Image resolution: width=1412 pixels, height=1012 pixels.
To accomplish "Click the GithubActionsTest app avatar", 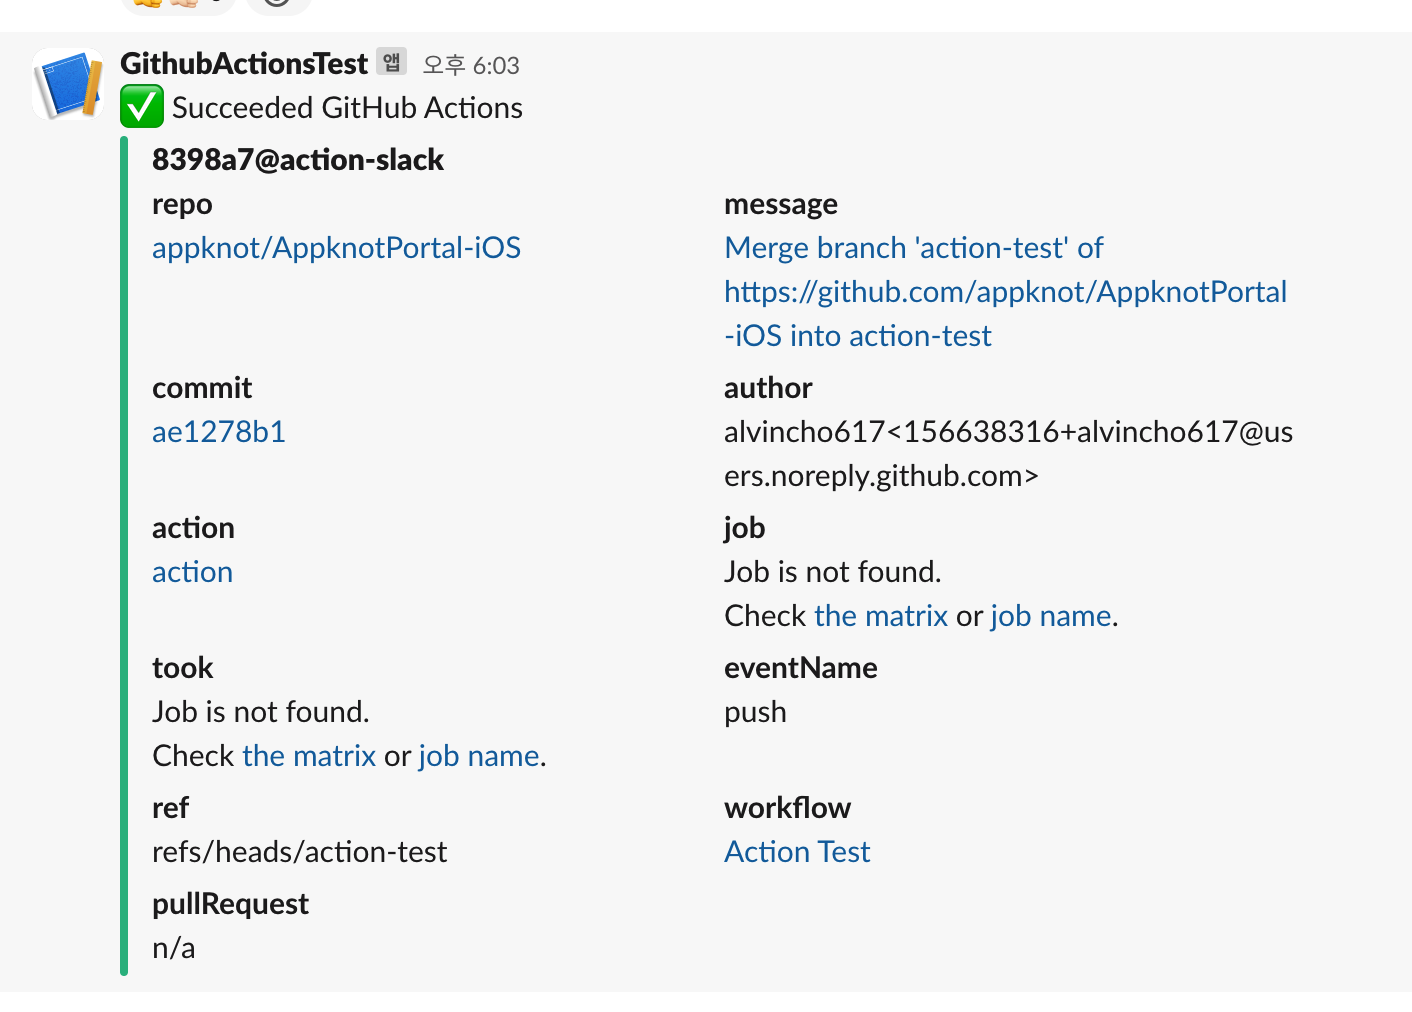I will point(68,84).
